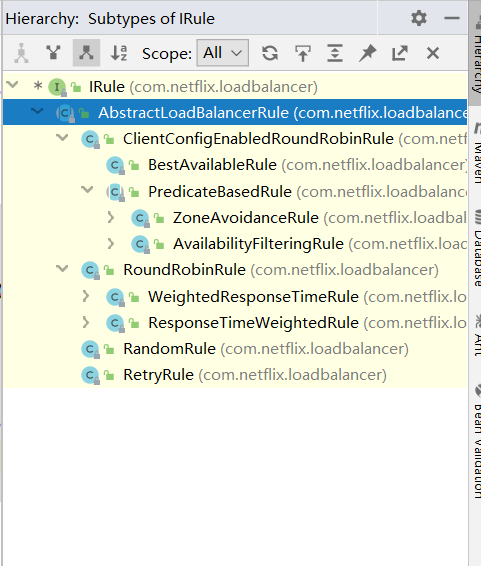Click the RetryRule public lock icon
This screenshot has width=481, height=566.
pyautogui.click(x=109, y=375)
